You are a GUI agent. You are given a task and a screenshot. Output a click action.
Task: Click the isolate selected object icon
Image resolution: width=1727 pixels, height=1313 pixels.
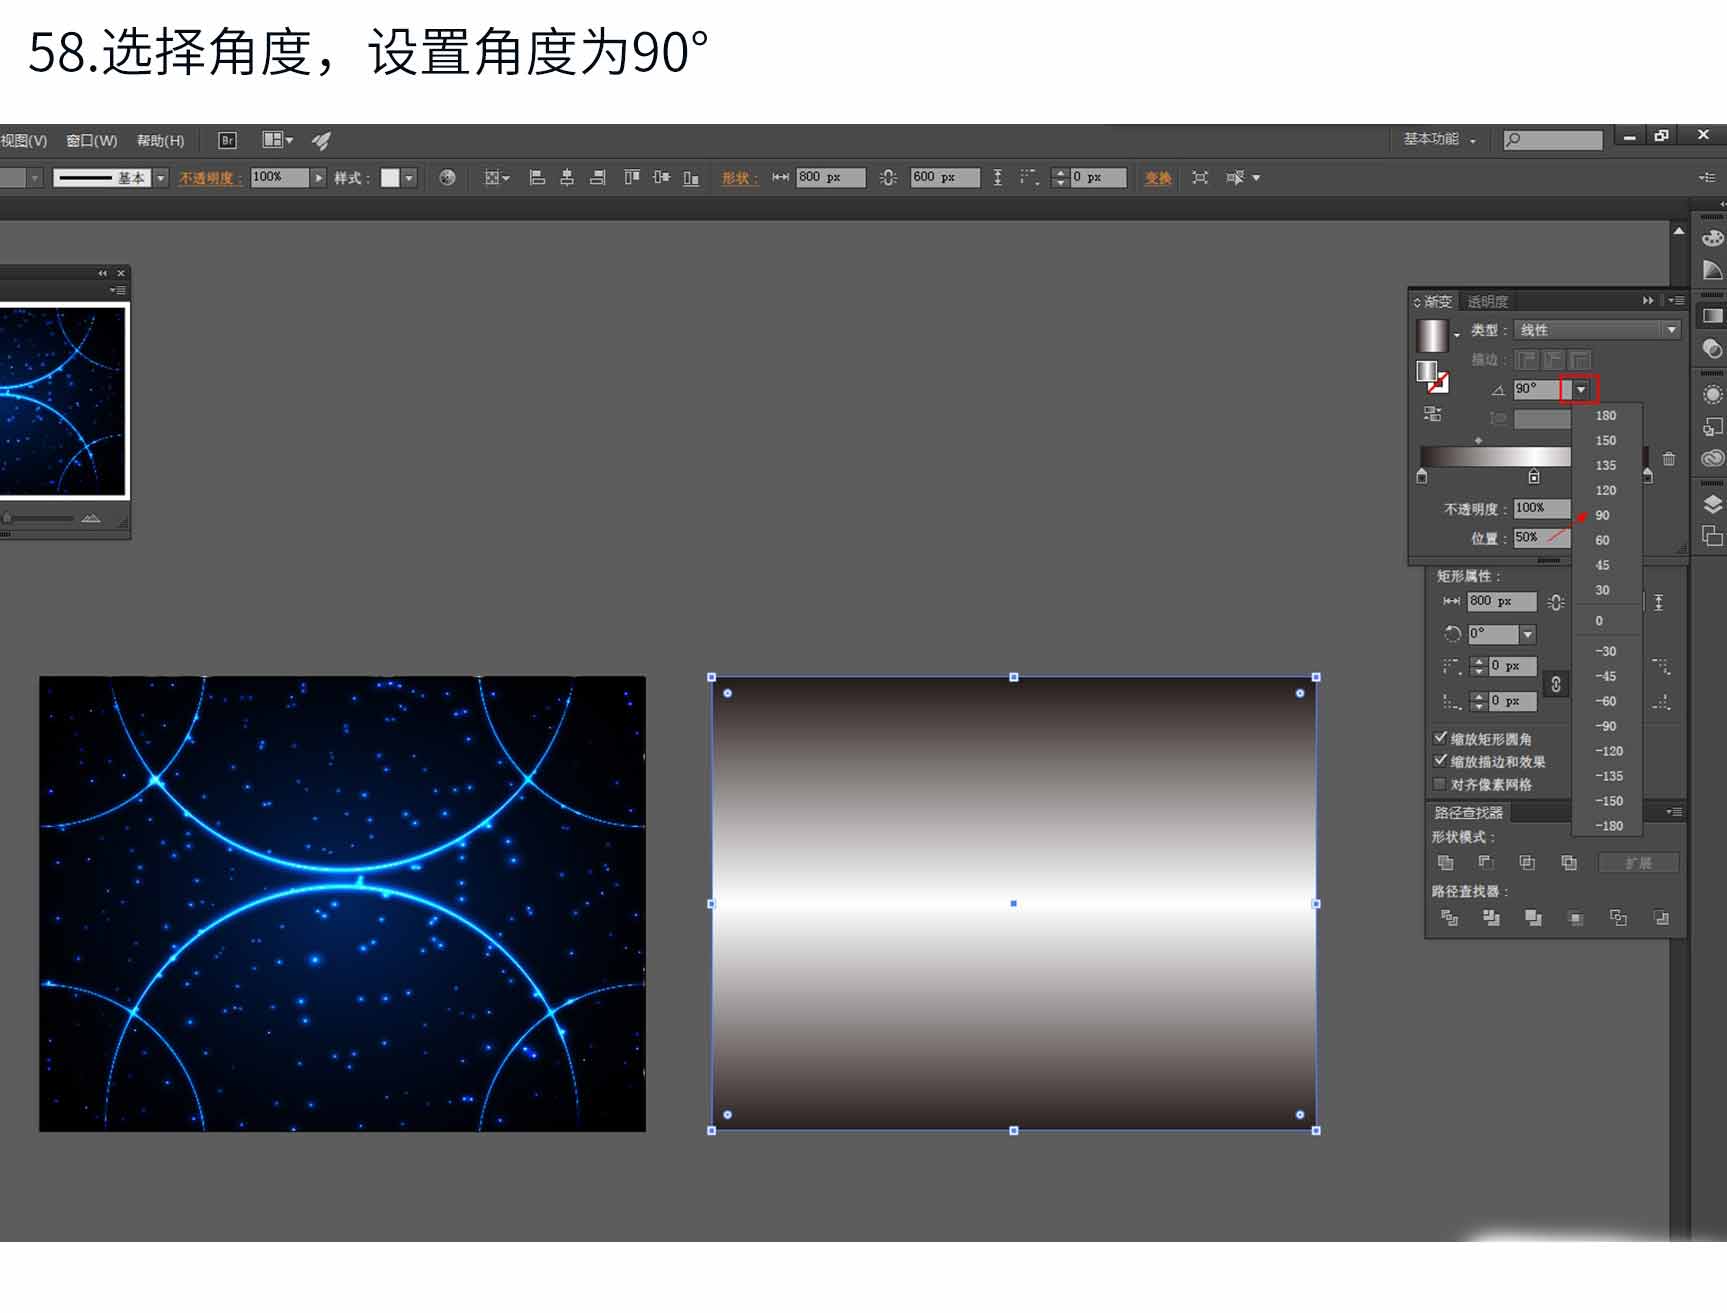1200,178
